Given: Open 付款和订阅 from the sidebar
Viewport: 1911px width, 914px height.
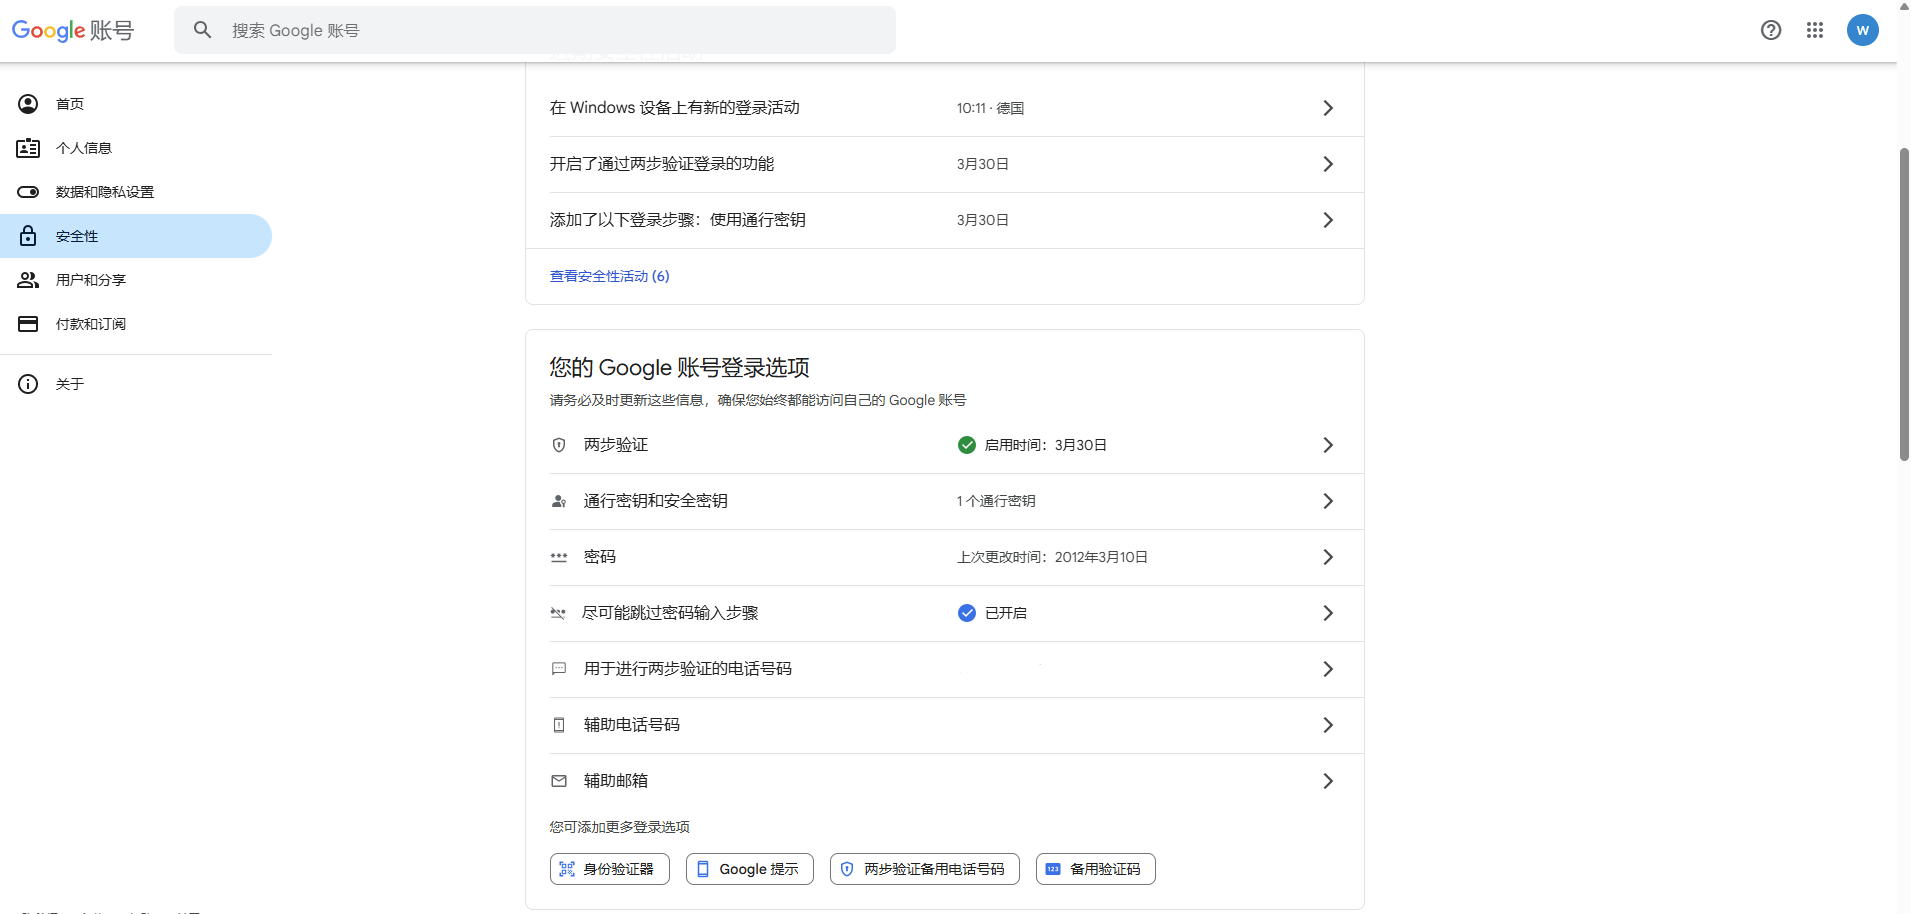Looking at the screenshot, I should (91, 324).
